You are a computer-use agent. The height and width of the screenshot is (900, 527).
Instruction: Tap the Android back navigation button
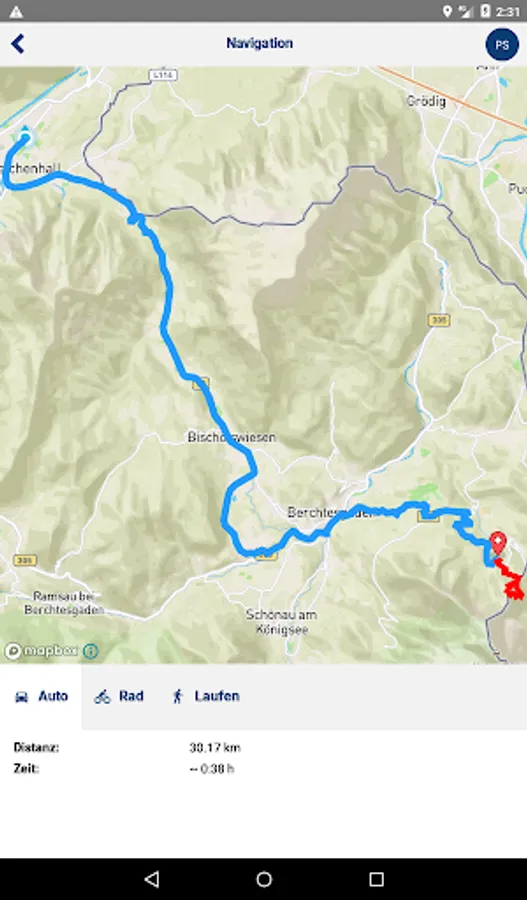[x=152, y=879]
